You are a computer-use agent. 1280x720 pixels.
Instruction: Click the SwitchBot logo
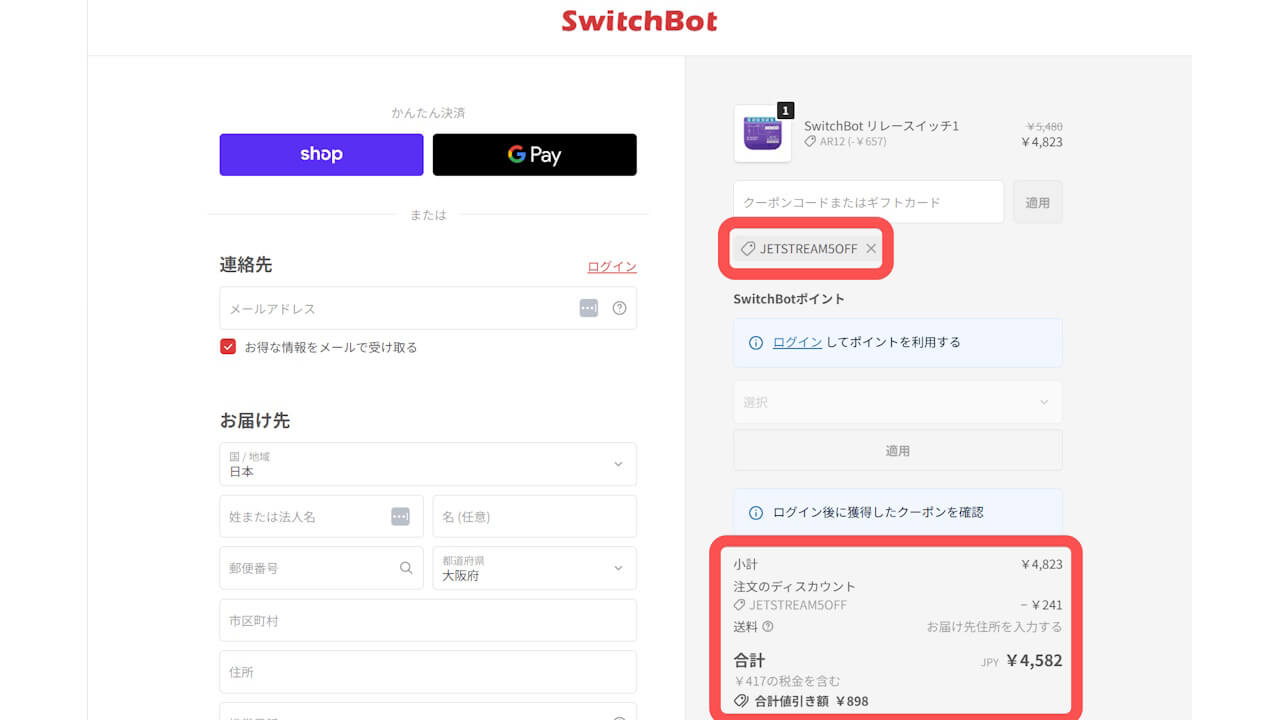639,21
